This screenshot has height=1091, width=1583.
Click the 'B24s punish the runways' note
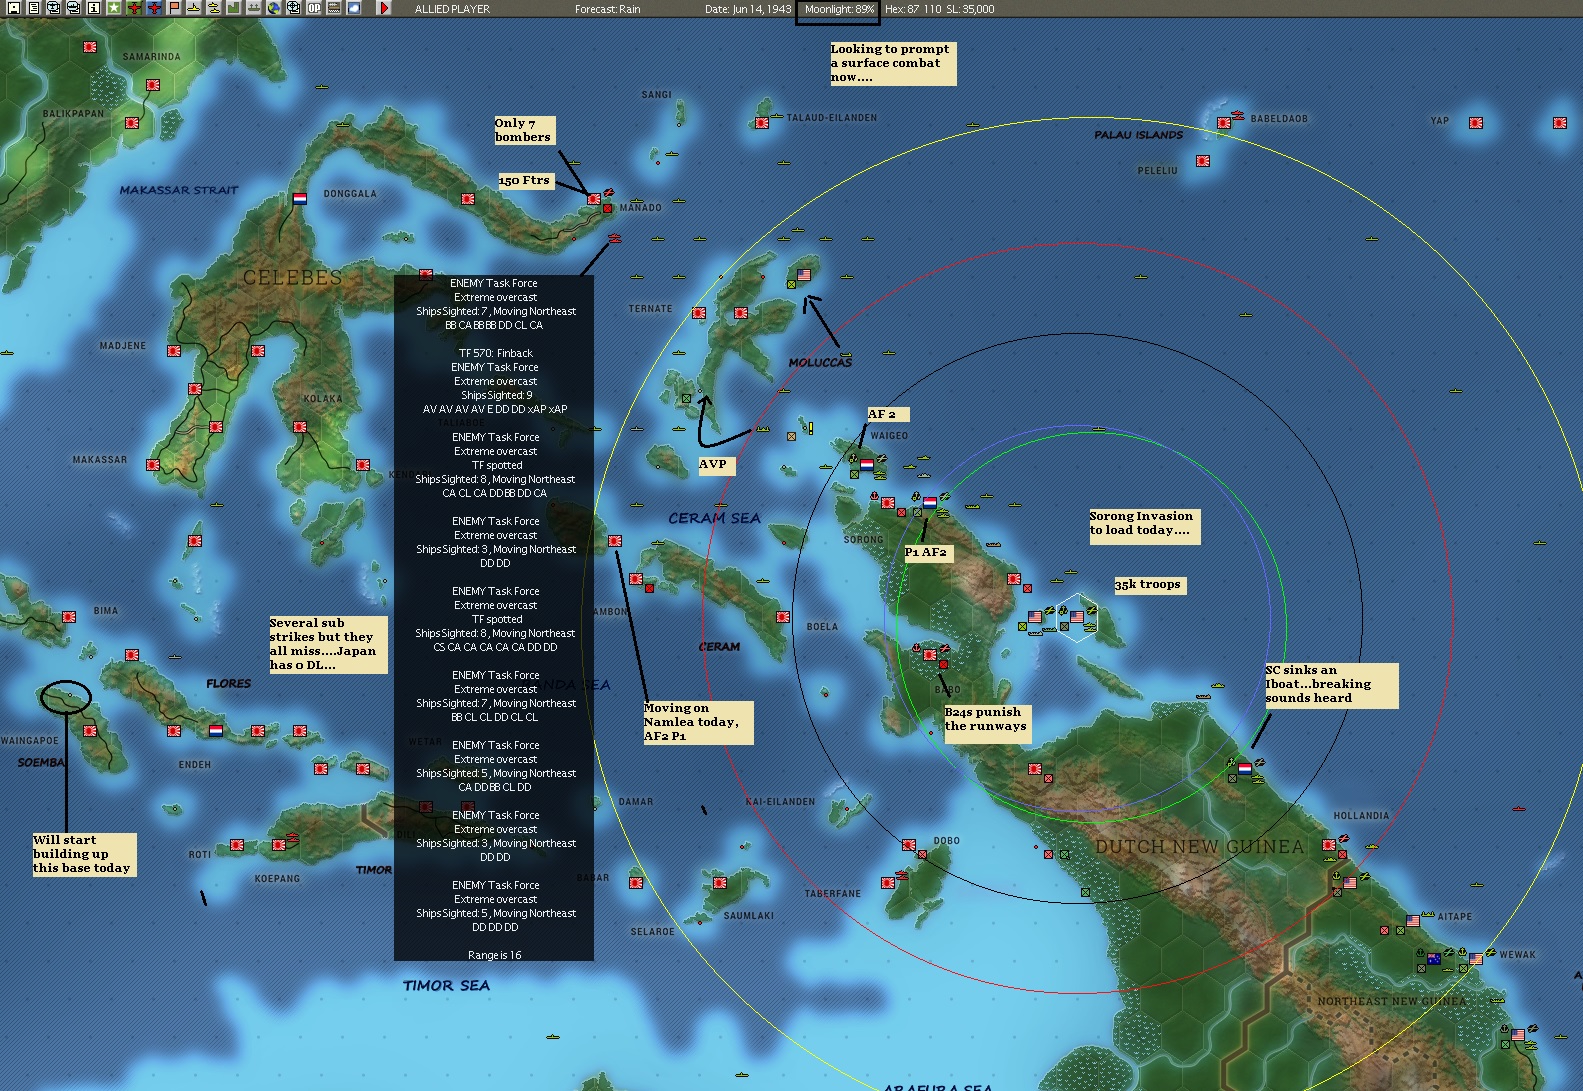tap(986, 723)
